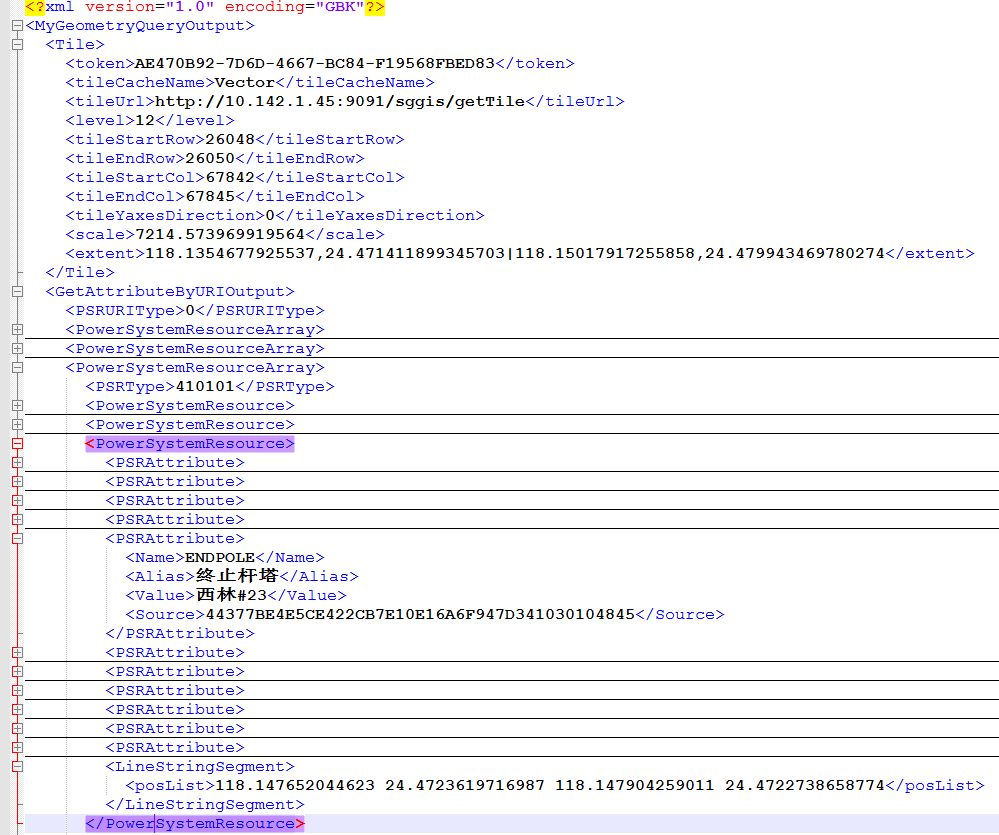Click the scale value 7214.573969919564
Image resolution: width=999 pixels, height=835 pixels.
[x=220, y=234]
